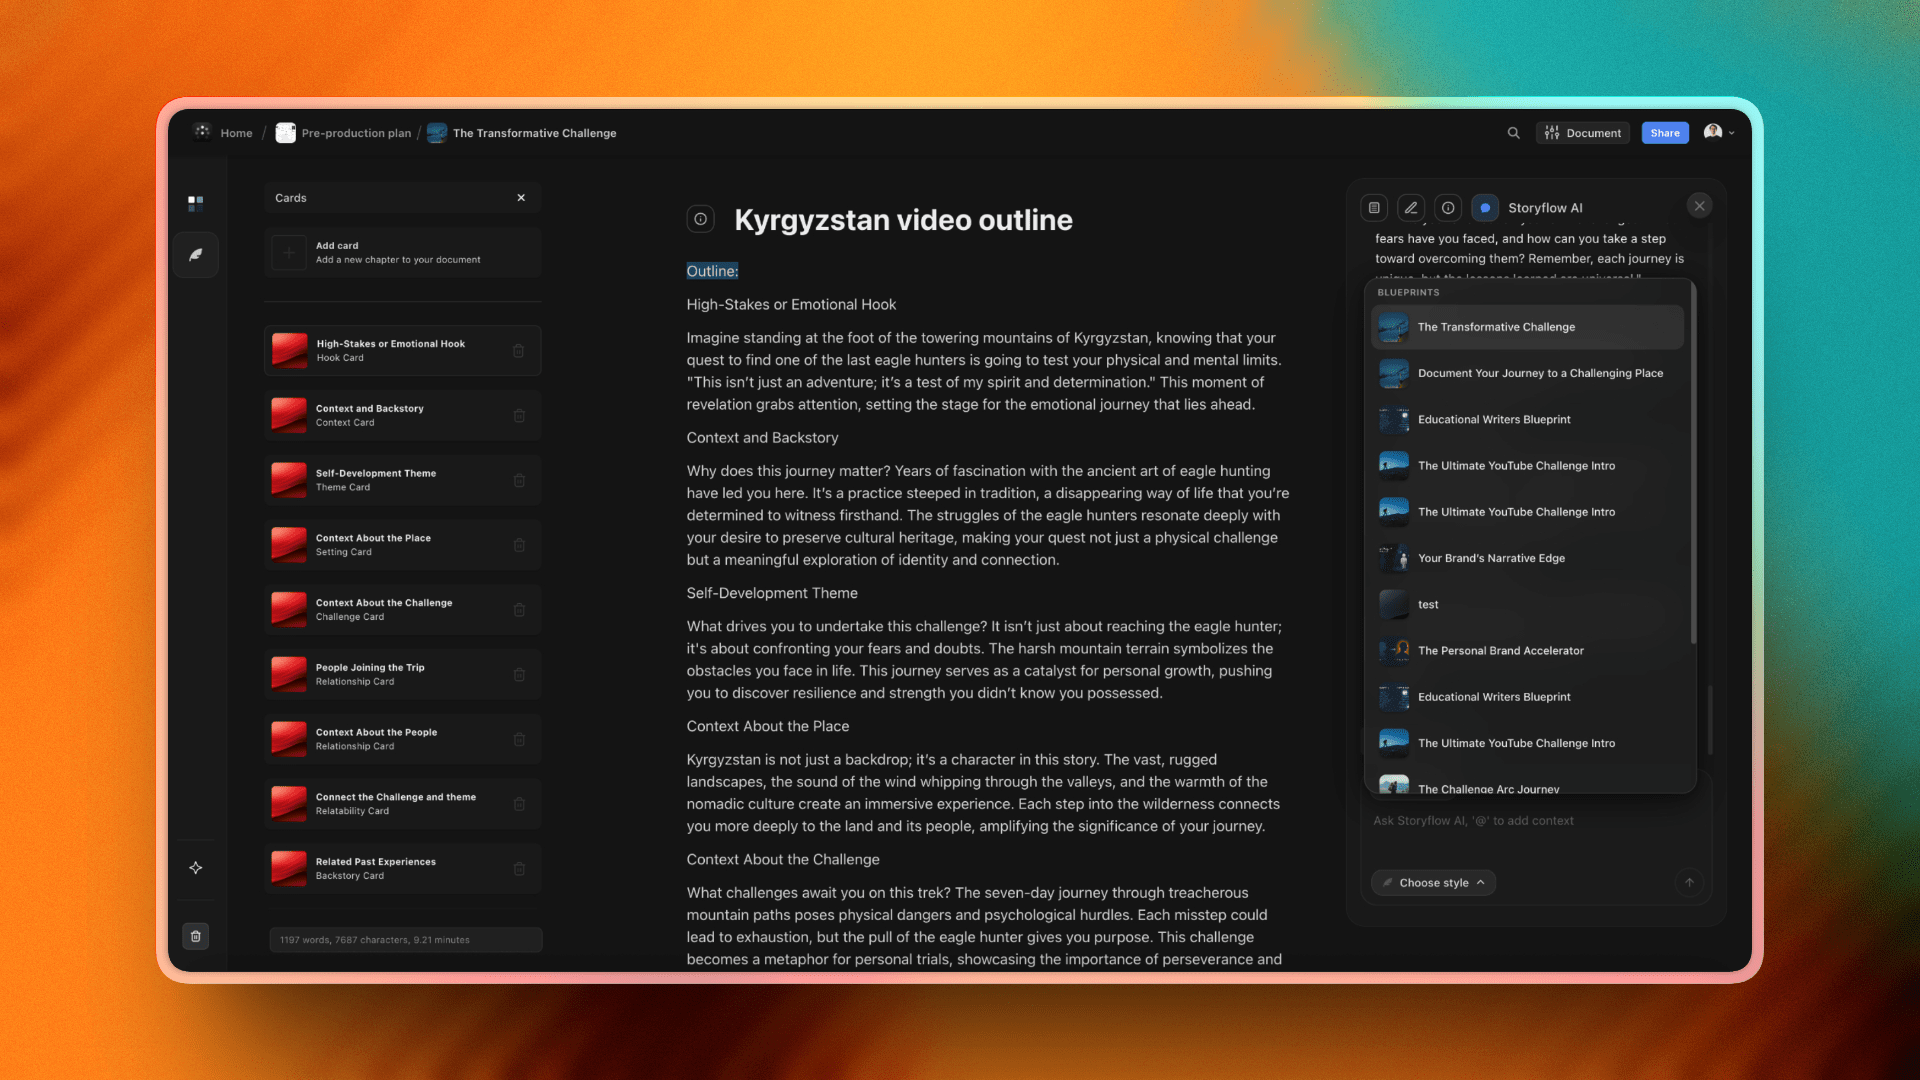Viewport: 1920px width, 1080px height.
Task: Open the document view icon in Storyflow AI panel
Action: (x=1373, y=207)
